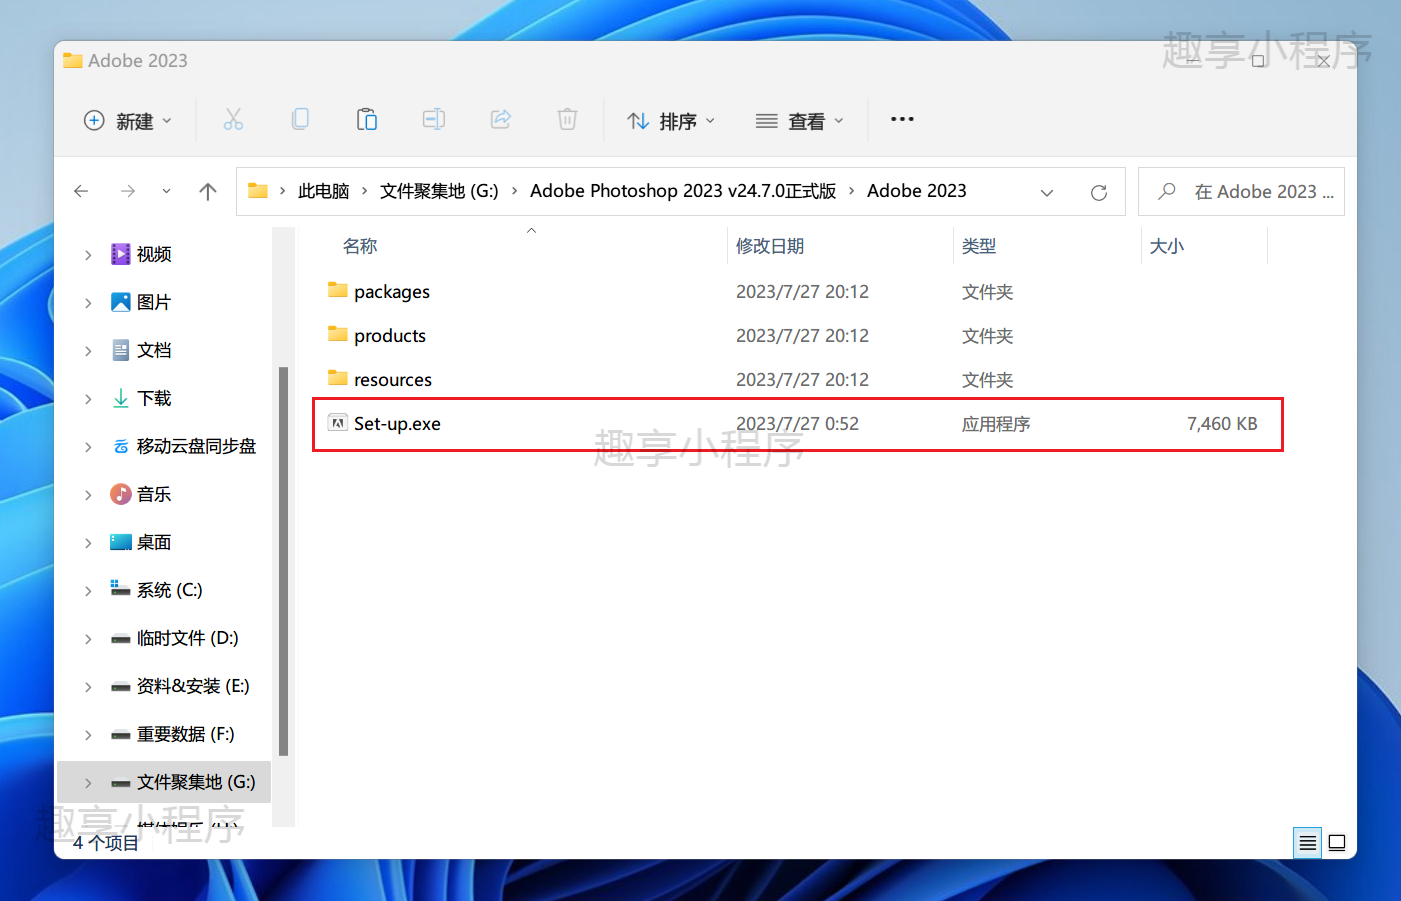Image resolution: width=1401 pixels, height=901 pixels.
Task: Select 系统 (C:) drive
Action: [169, 590]
